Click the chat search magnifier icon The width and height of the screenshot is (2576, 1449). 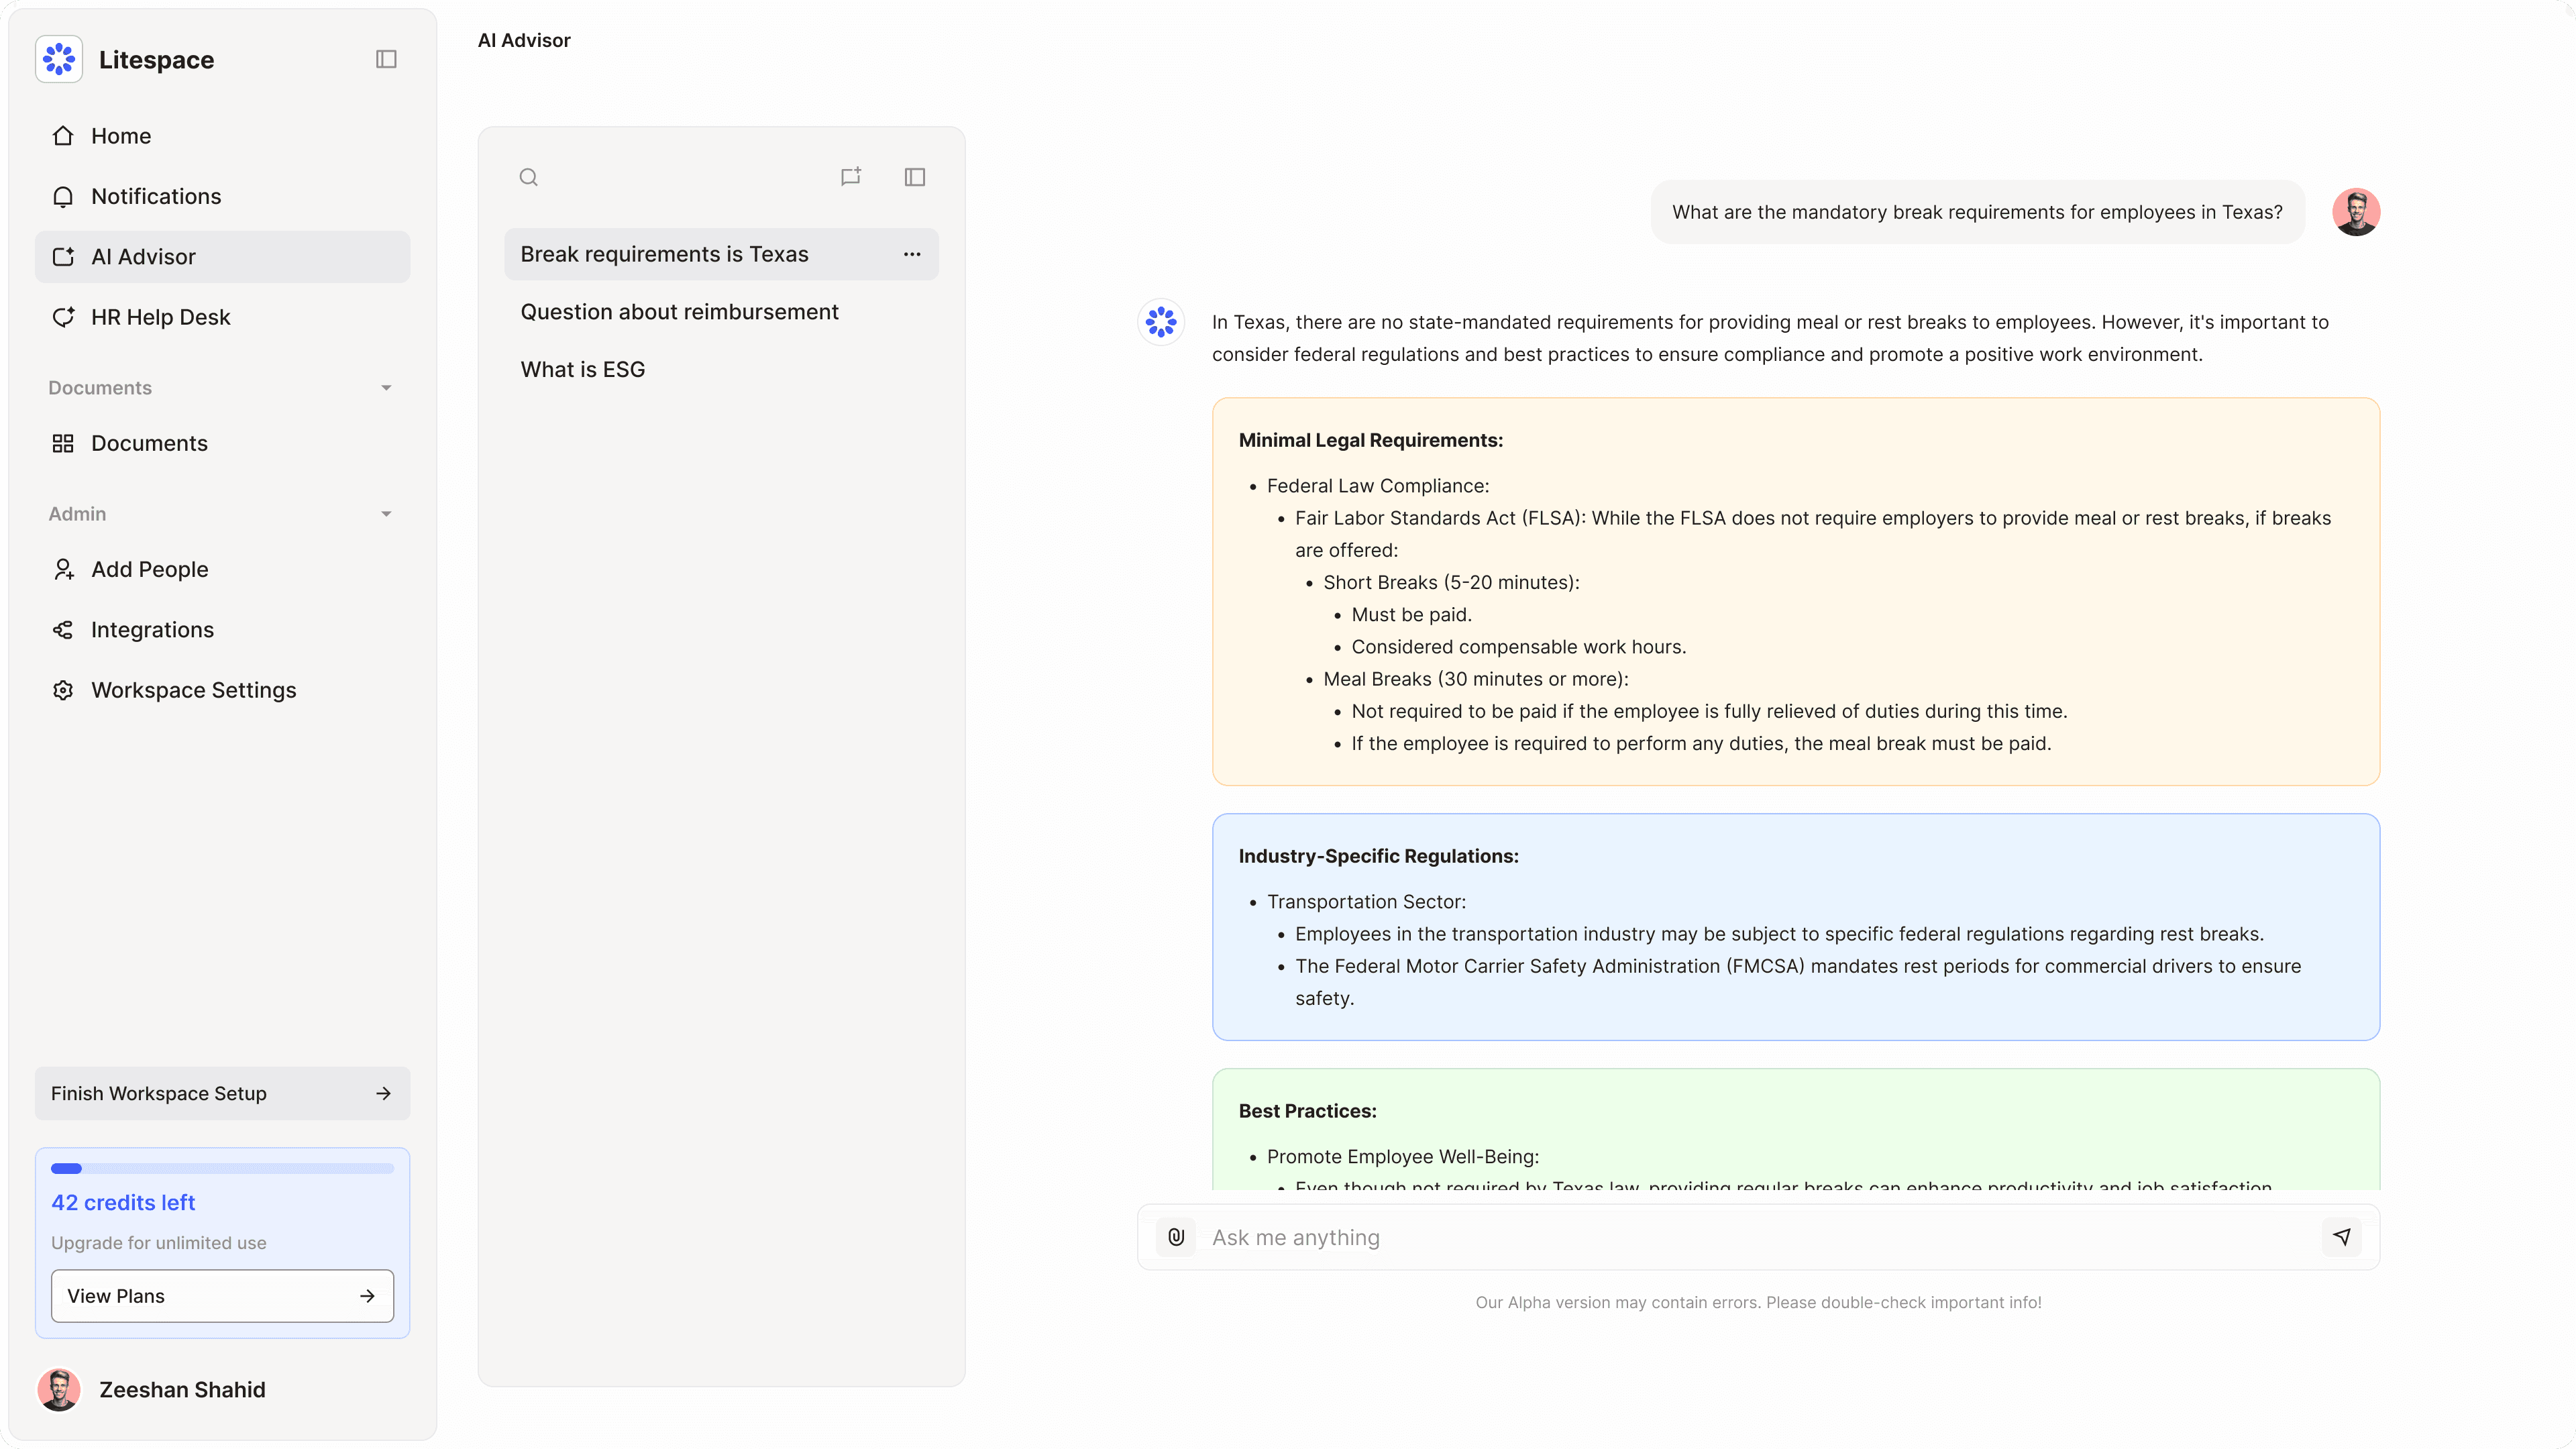(529, 177)
